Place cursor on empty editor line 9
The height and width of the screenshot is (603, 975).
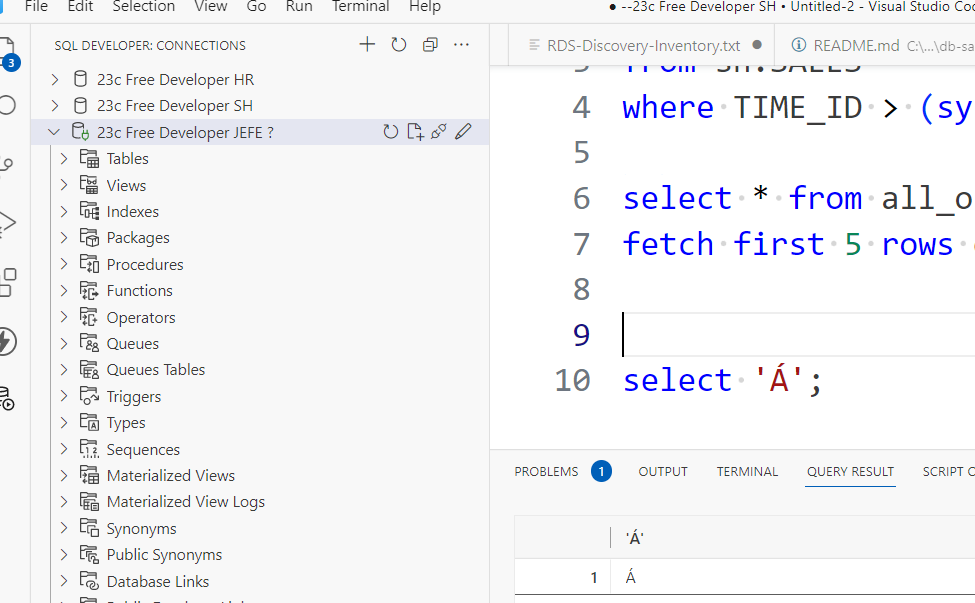[x=750, y=335]
